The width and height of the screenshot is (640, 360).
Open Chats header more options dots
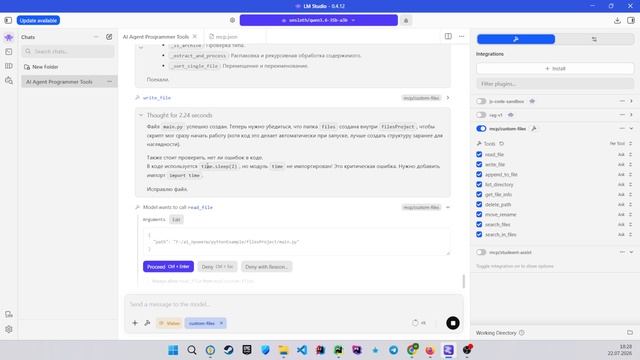(x=96, y=37)
